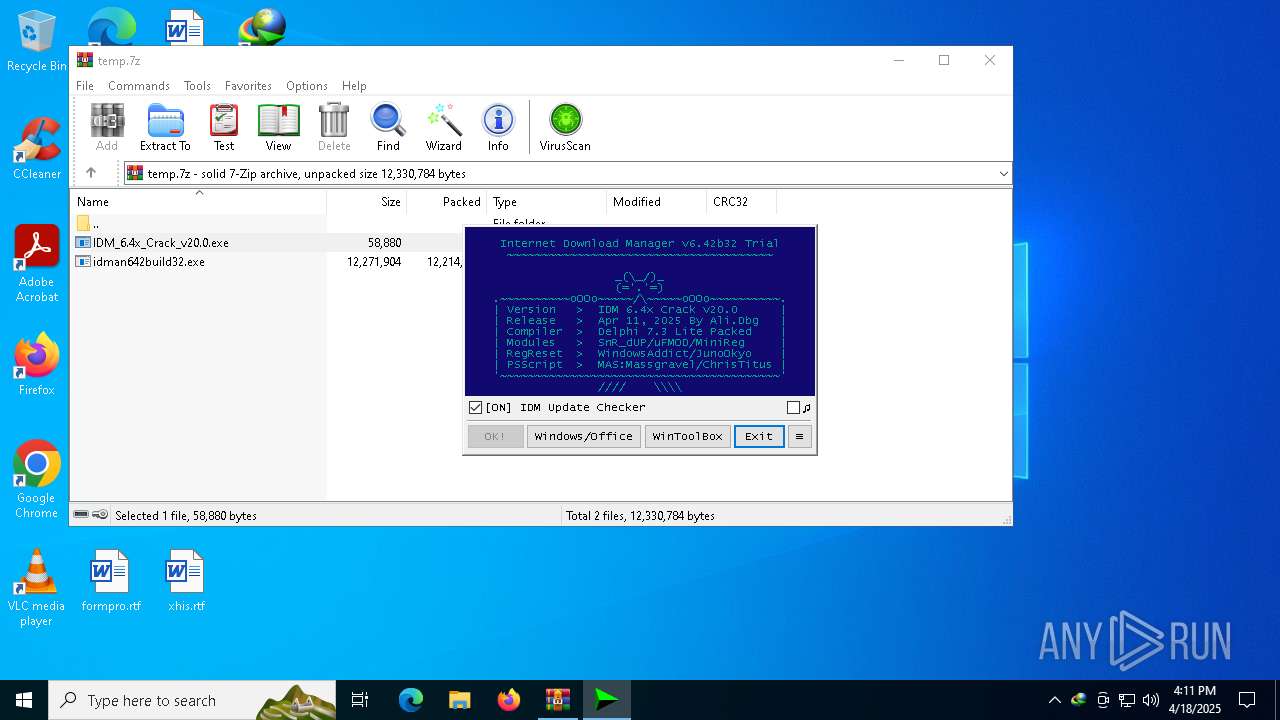This screenshot has width=1280, height=720.
Task: Sort by the Modified column header
Action: pos(656,201)
